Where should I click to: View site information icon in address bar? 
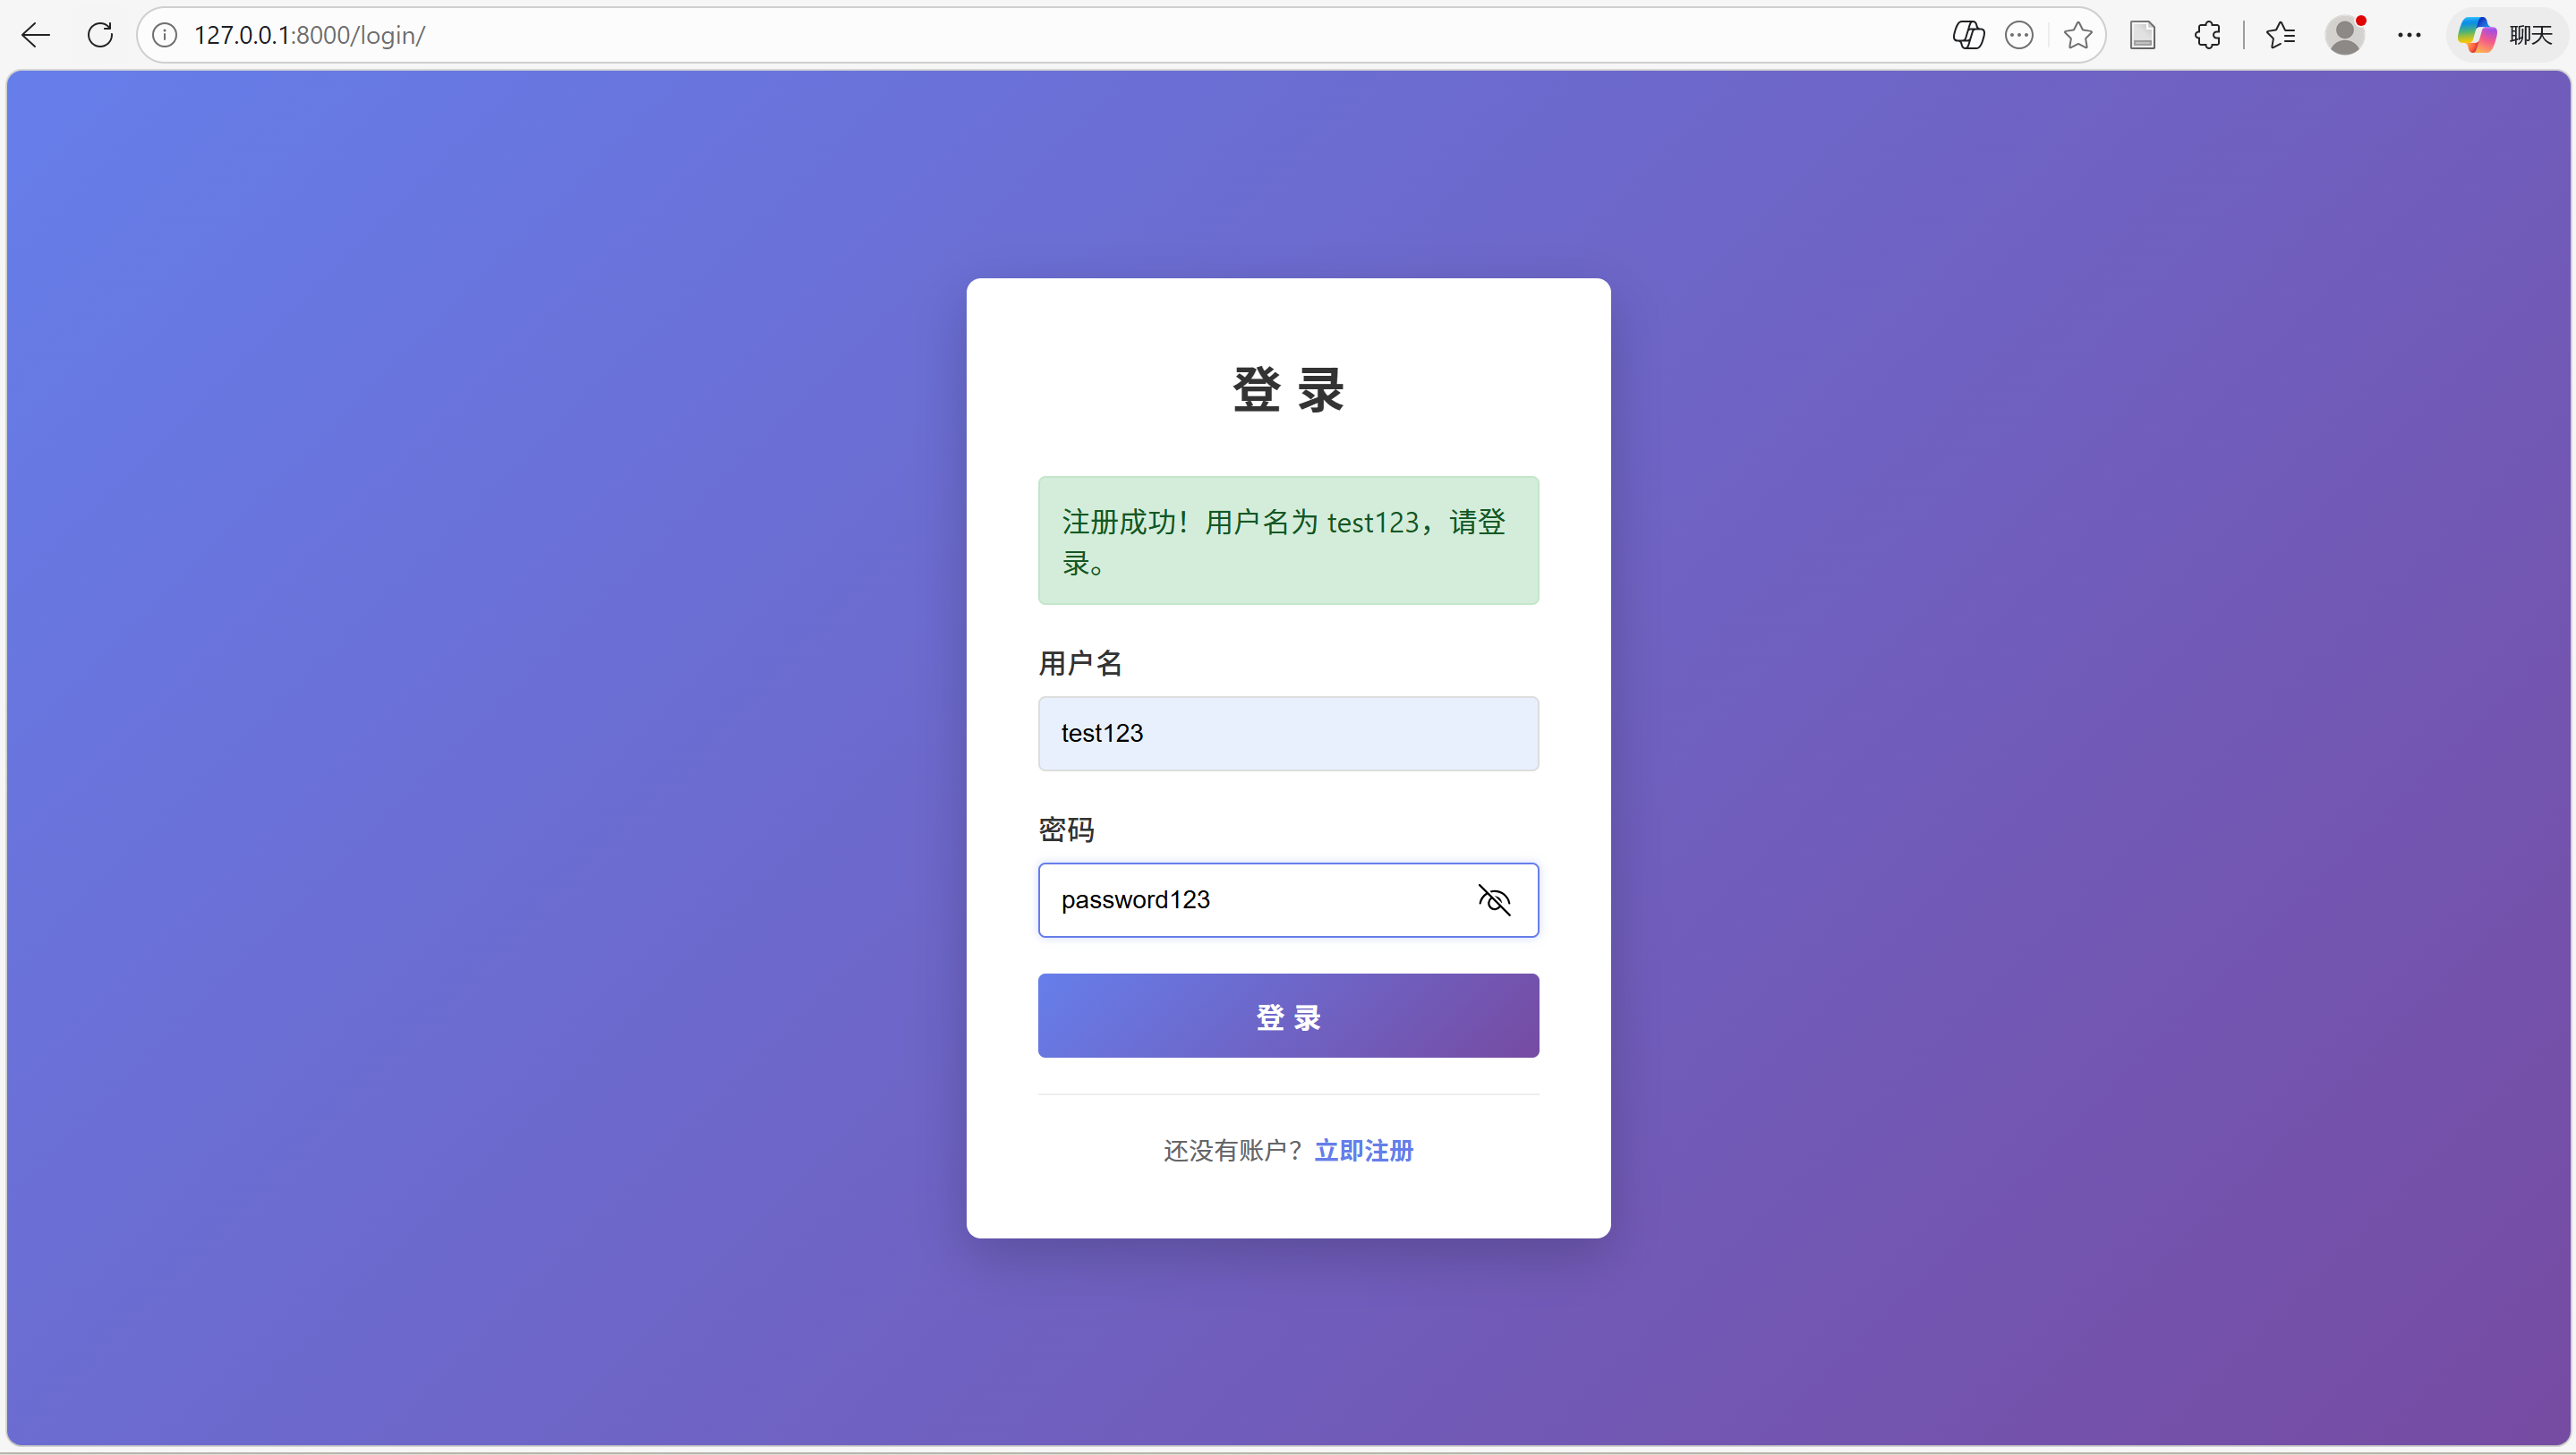point(165,36)
